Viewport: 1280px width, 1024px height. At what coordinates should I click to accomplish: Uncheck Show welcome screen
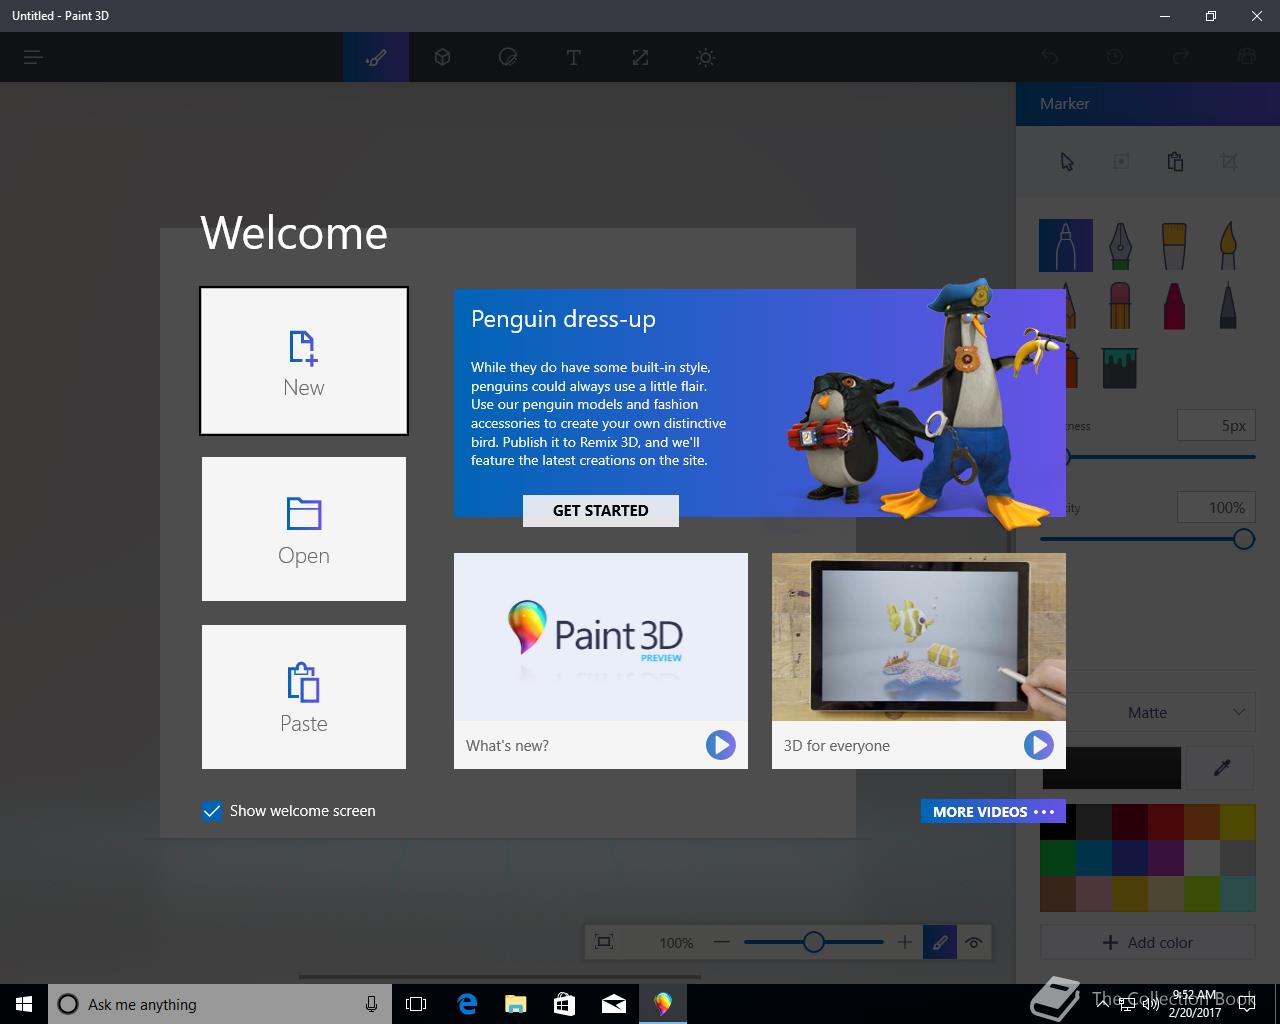pyautogui.click(x=212, y=811)
